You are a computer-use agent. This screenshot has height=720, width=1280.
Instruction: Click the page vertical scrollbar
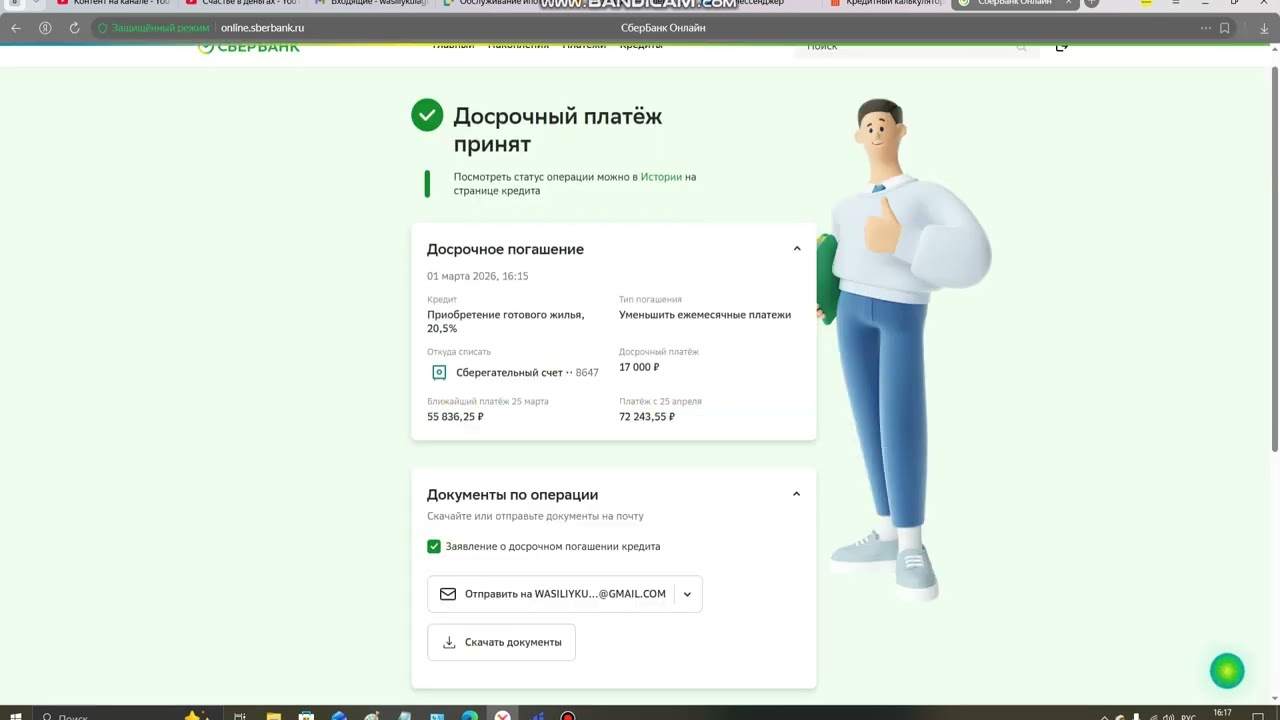coord(1274,258)
